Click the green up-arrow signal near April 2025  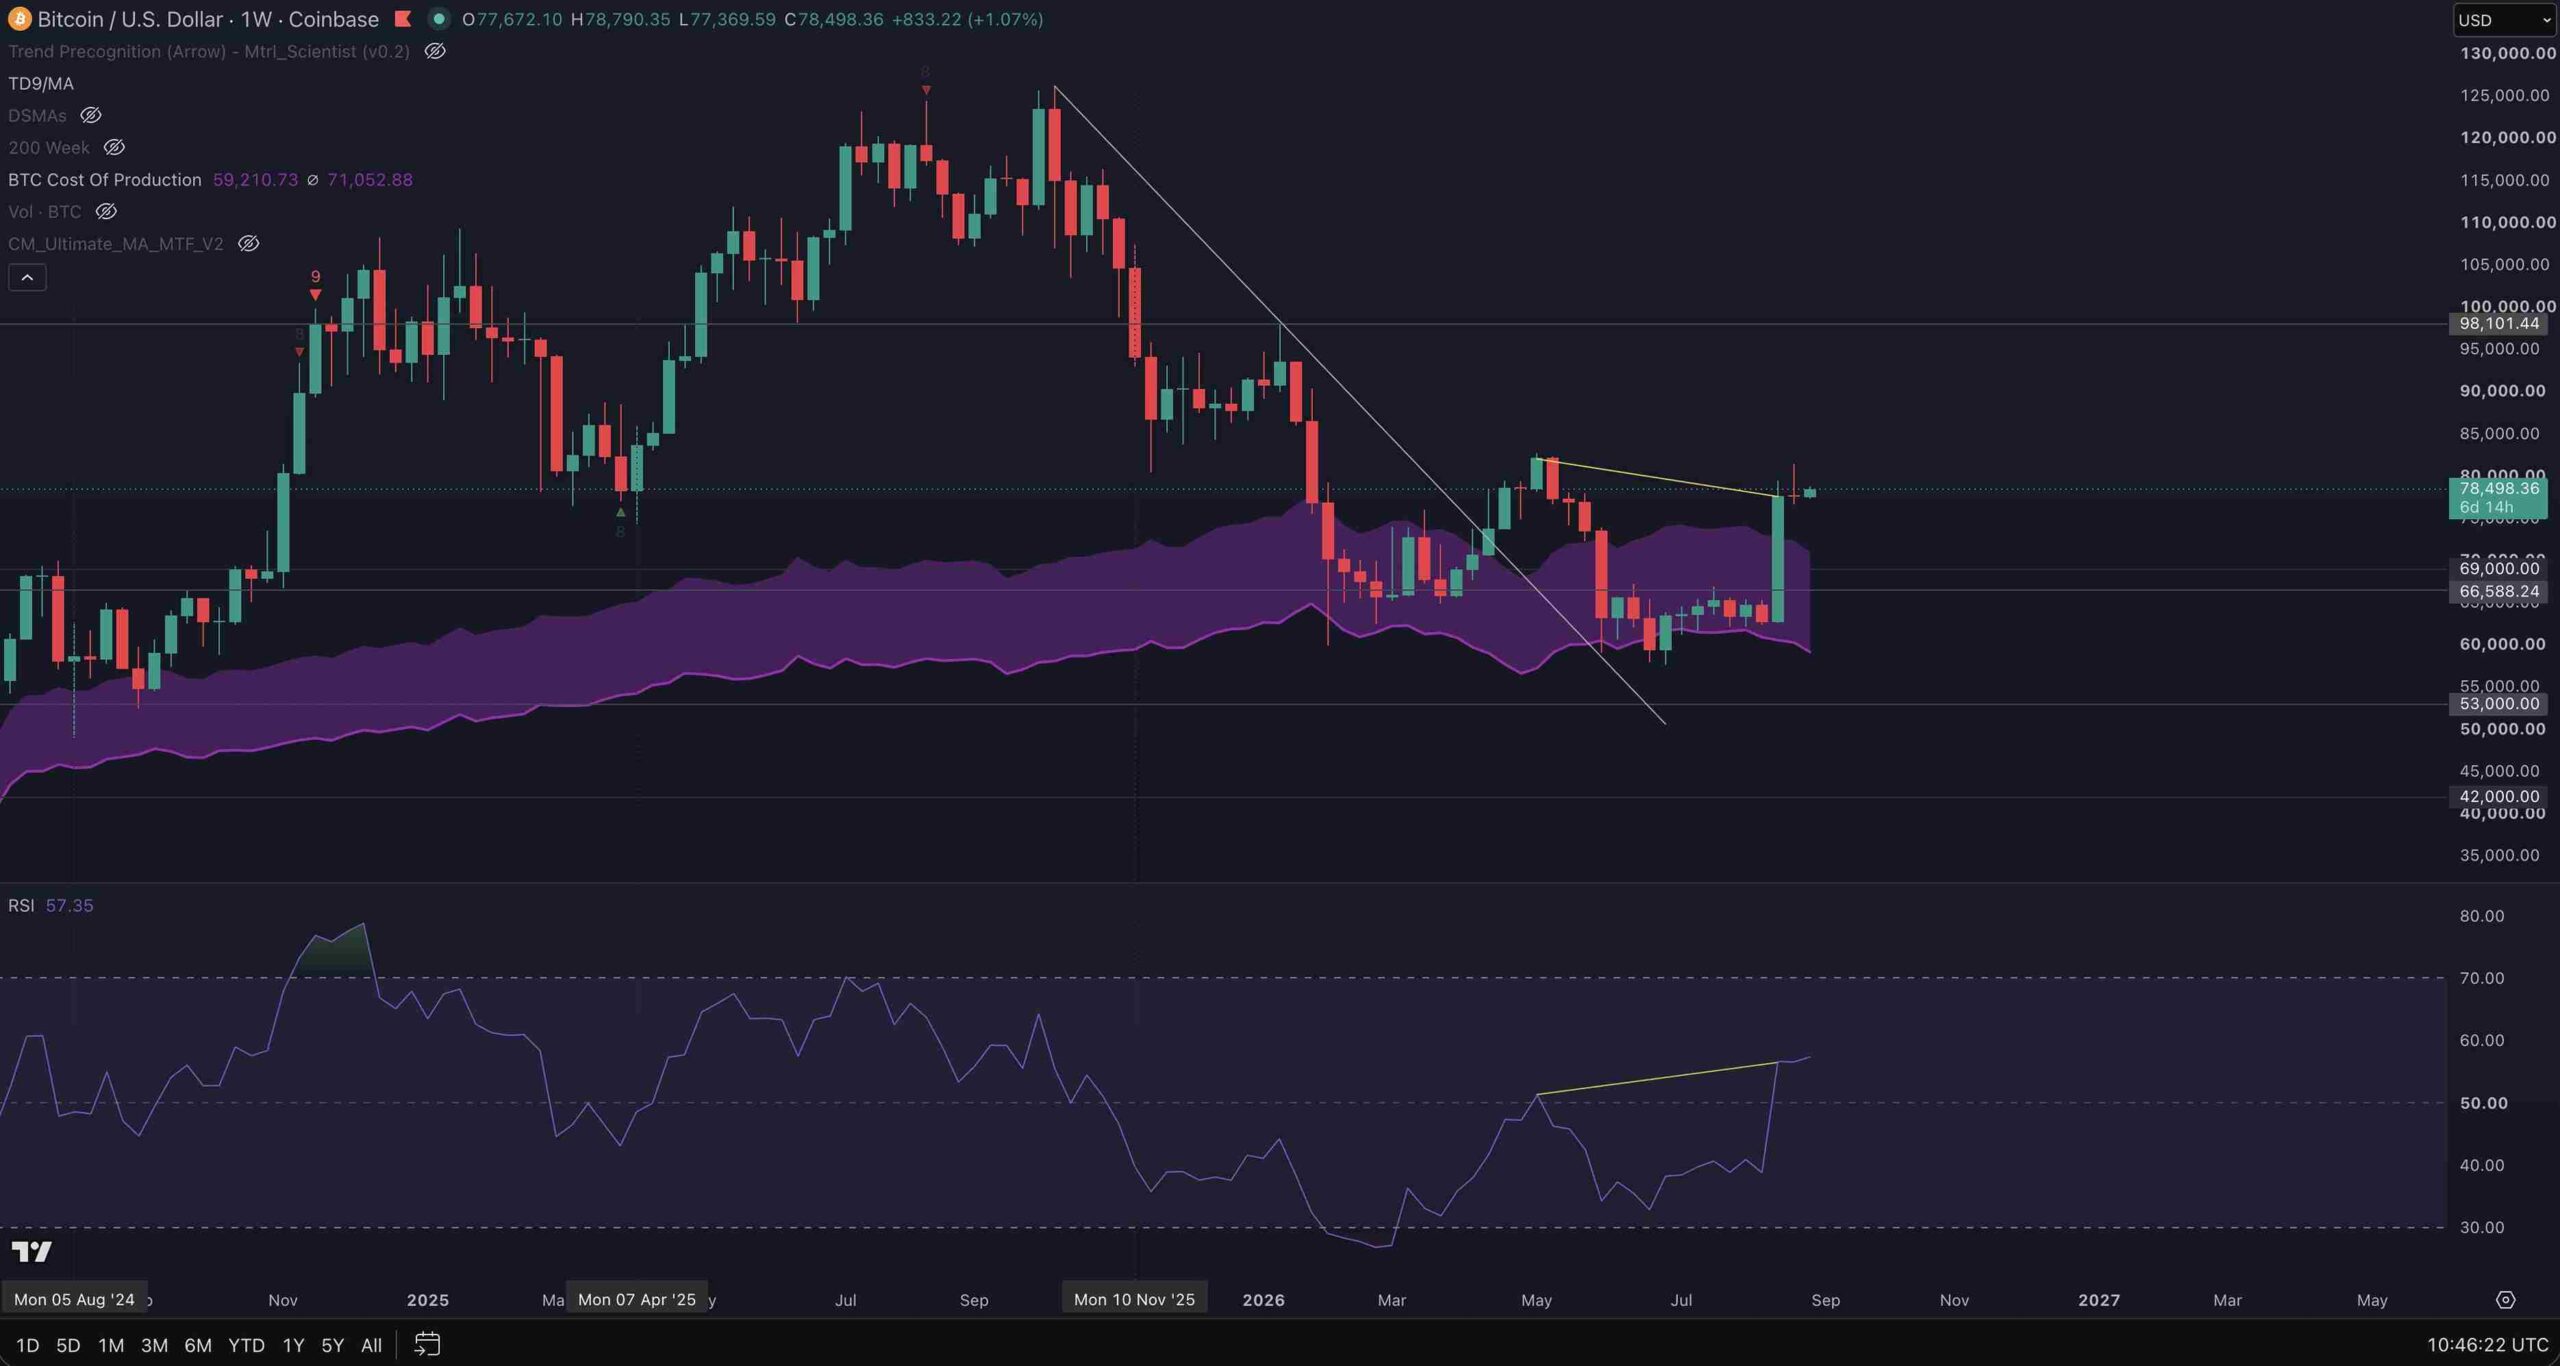pyautogui.click(x=620, y=512)
